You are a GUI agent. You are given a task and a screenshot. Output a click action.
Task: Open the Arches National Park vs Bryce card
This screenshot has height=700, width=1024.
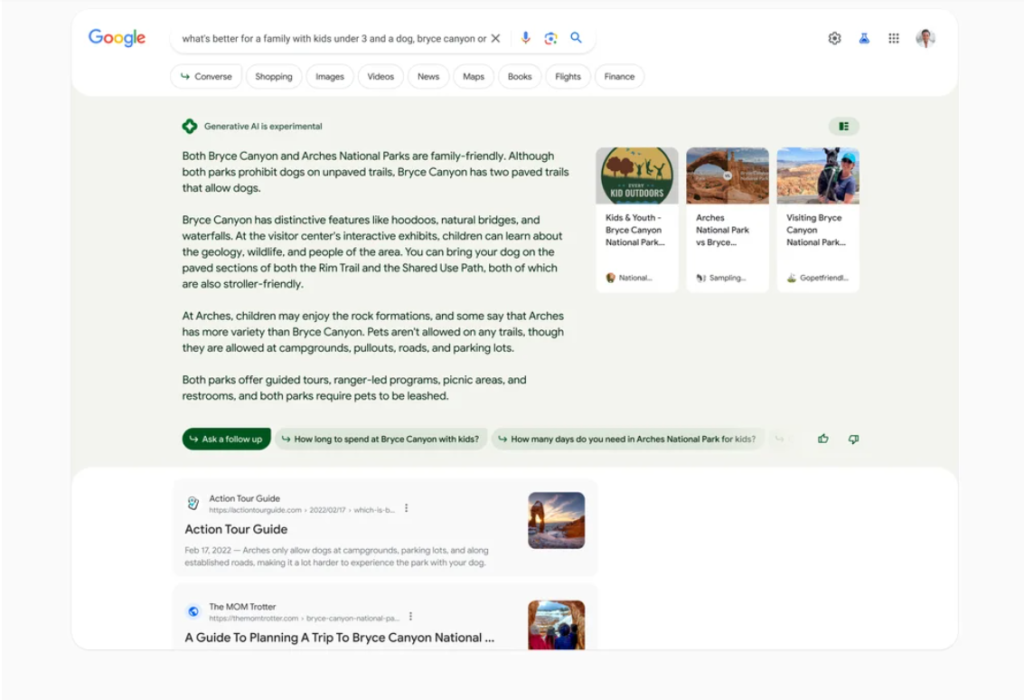[727, 213]
